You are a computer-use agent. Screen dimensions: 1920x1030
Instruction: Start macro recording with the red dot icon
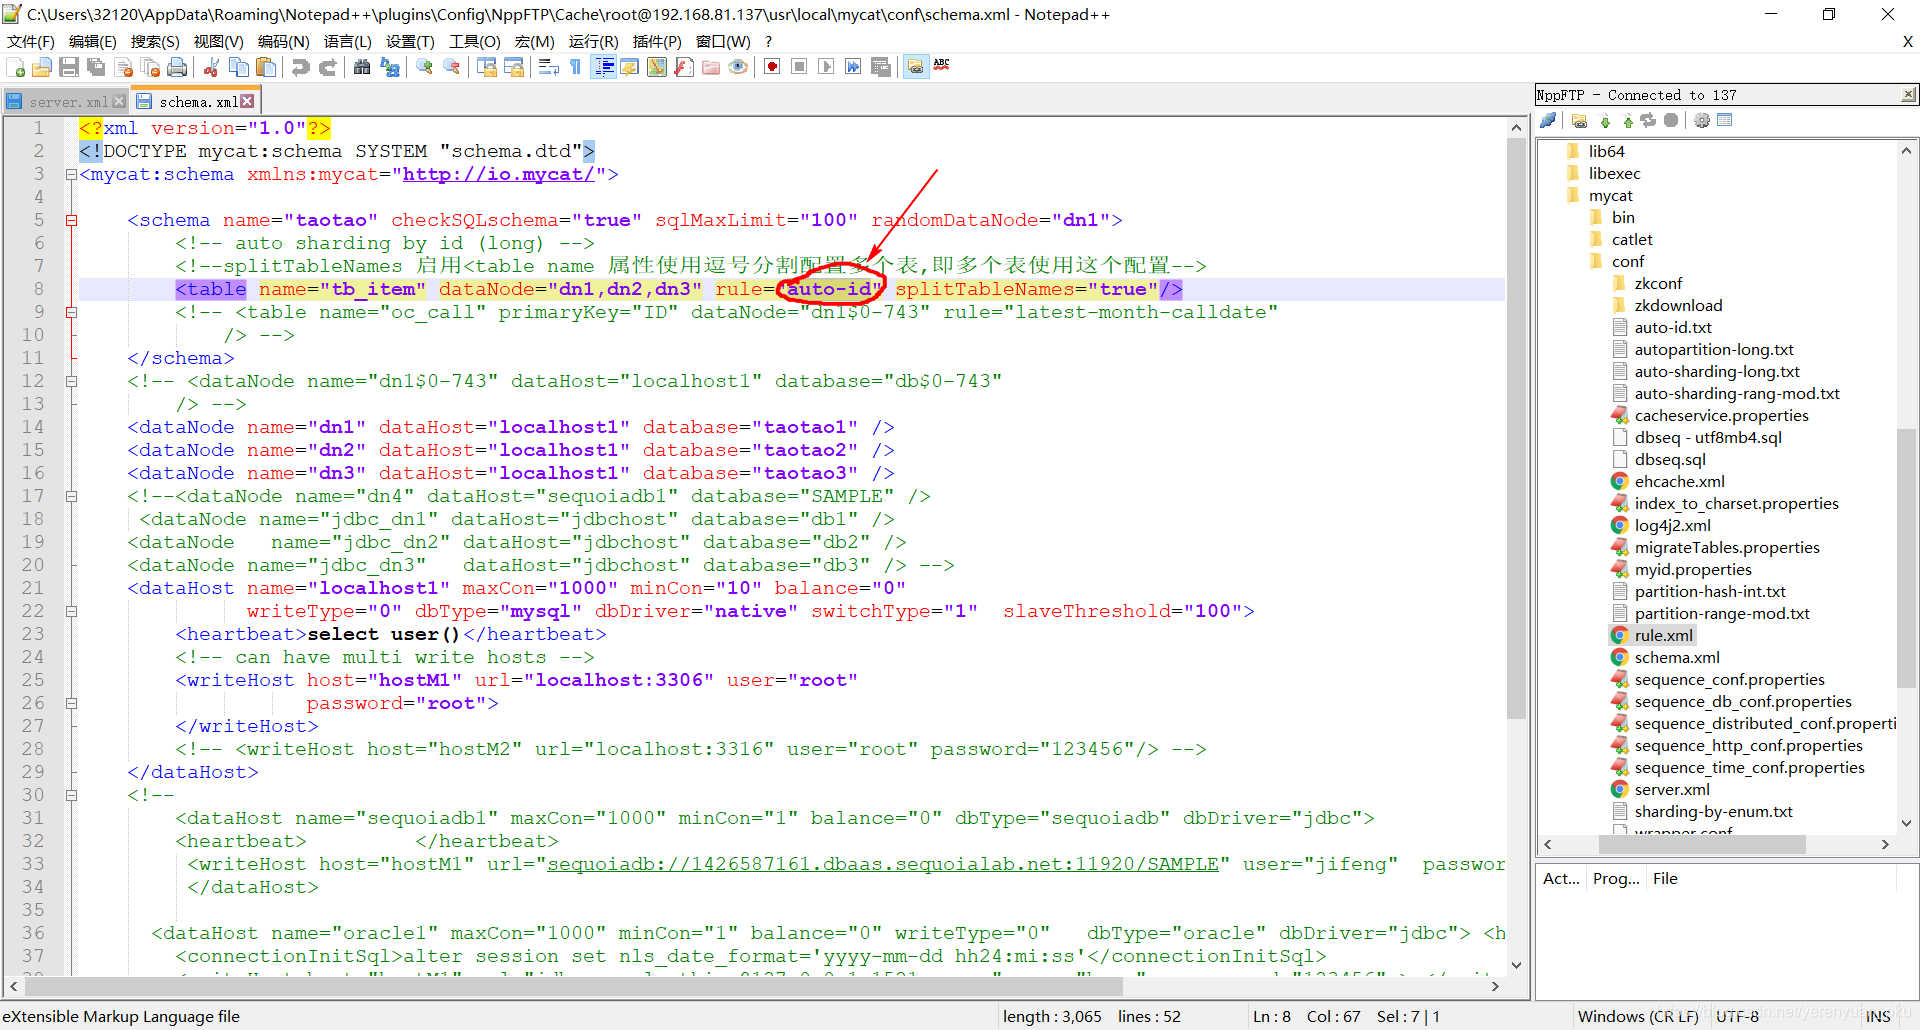click(772, 67)
